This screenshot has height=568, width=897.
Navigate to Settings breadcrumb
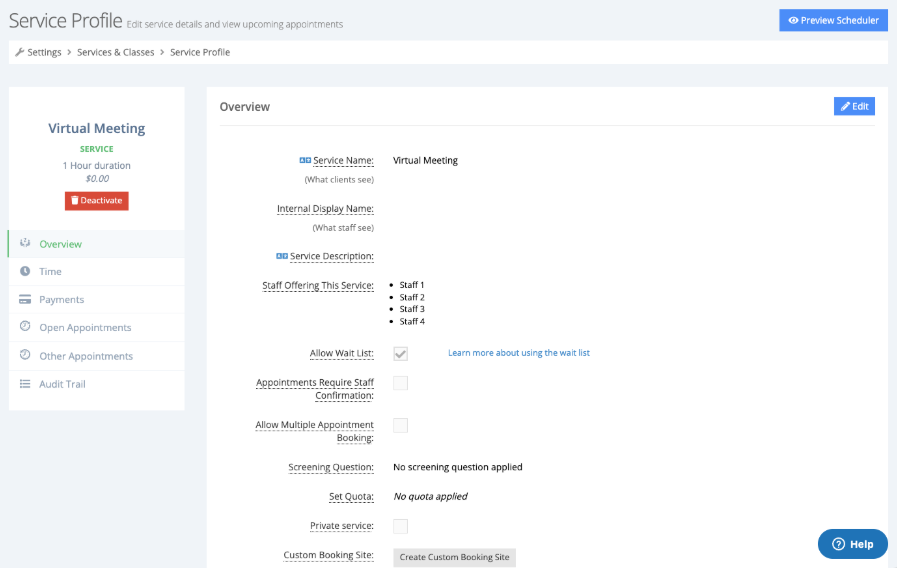(44, 52)
